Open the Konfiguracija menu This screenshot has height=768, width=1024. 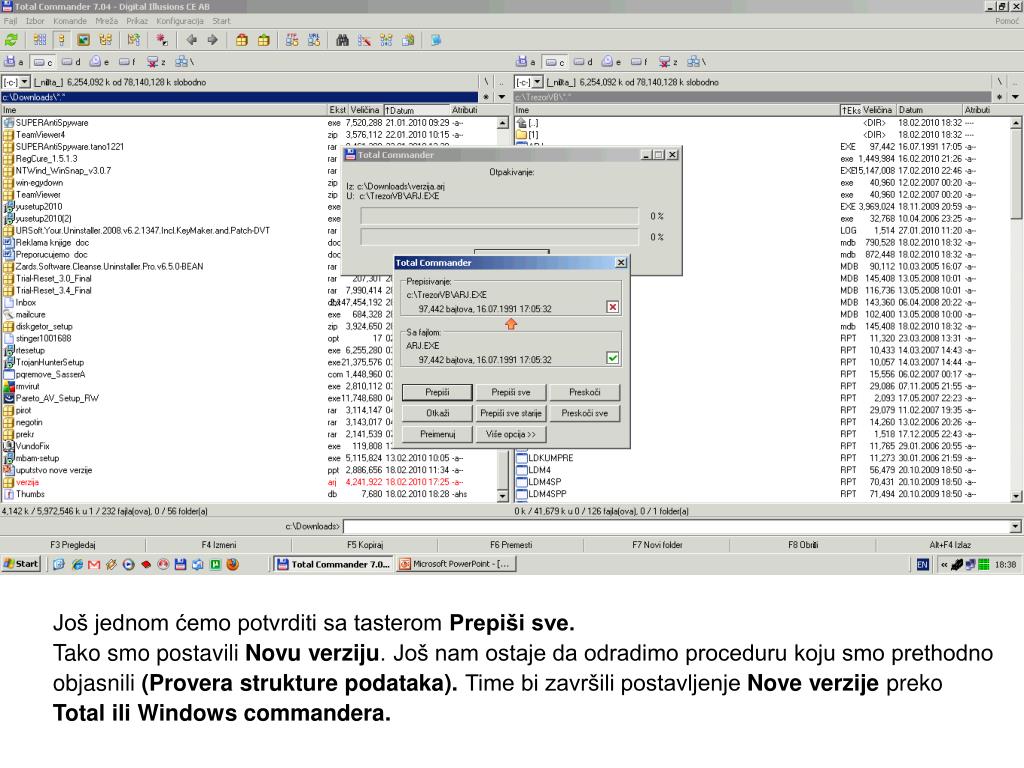click(180, 21)
